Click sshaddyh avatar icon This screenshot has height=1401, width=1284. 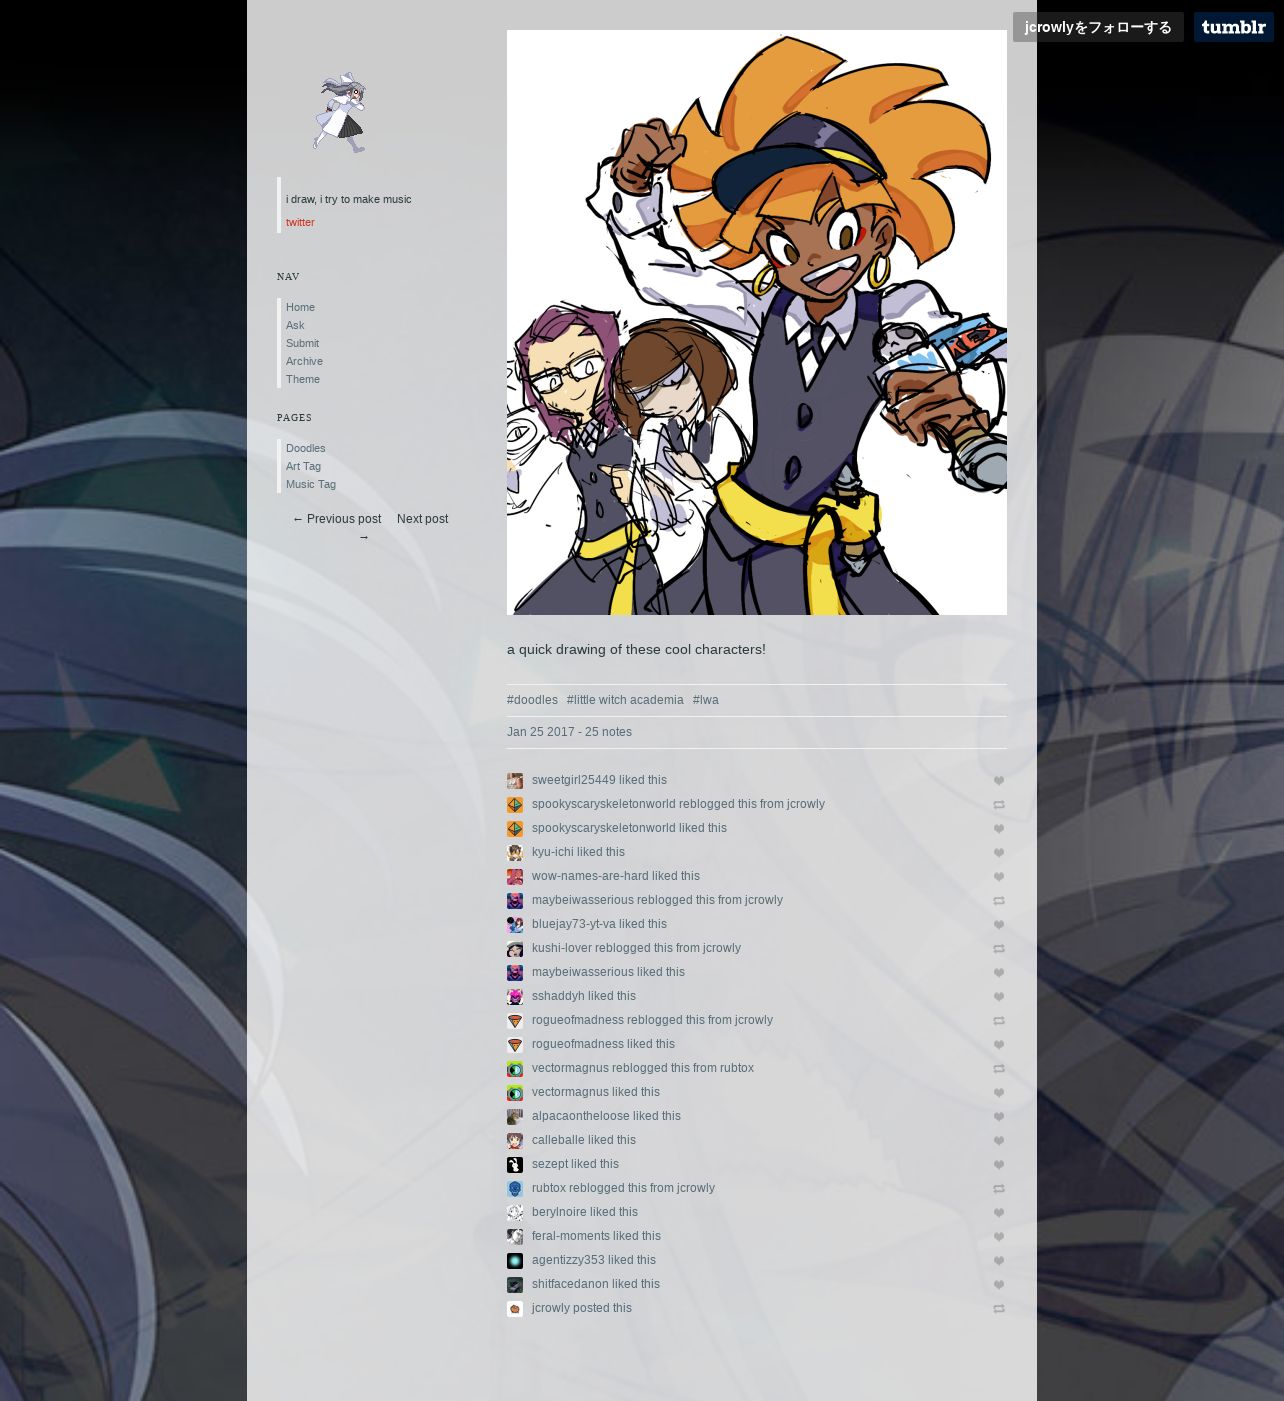click(515, 997)
